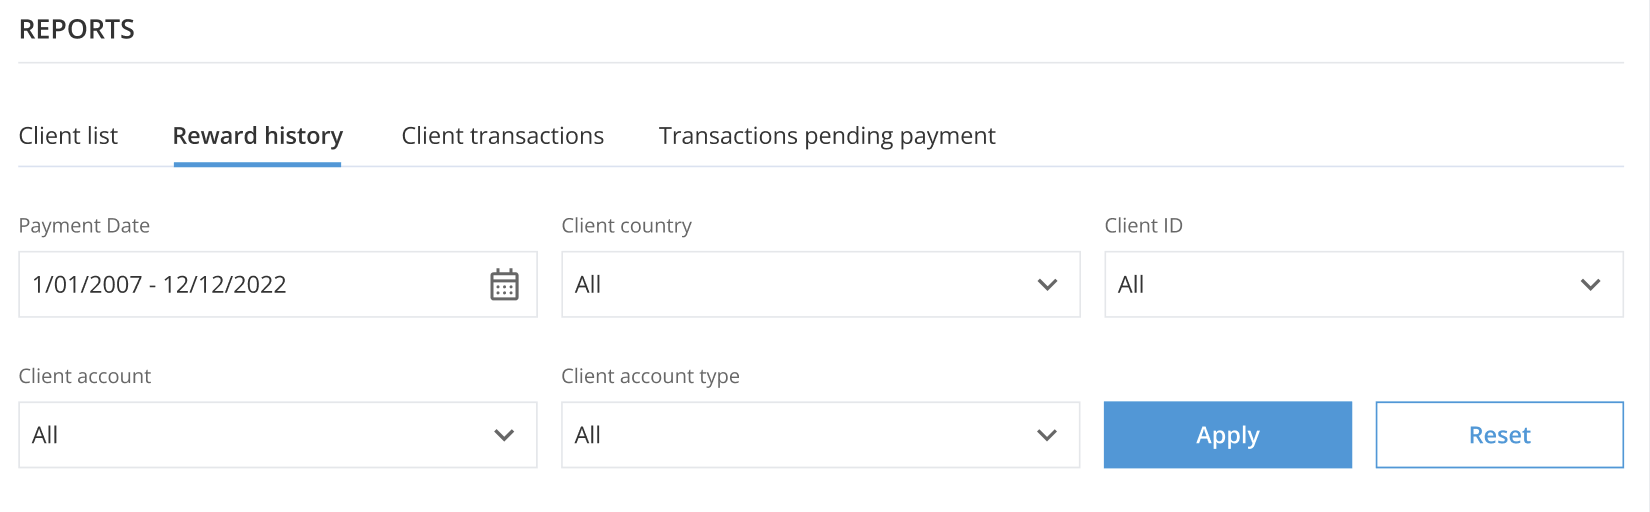Go to the Client transactions tab
The height and width of the screenshot is (512, 1650).
point(503,136)
